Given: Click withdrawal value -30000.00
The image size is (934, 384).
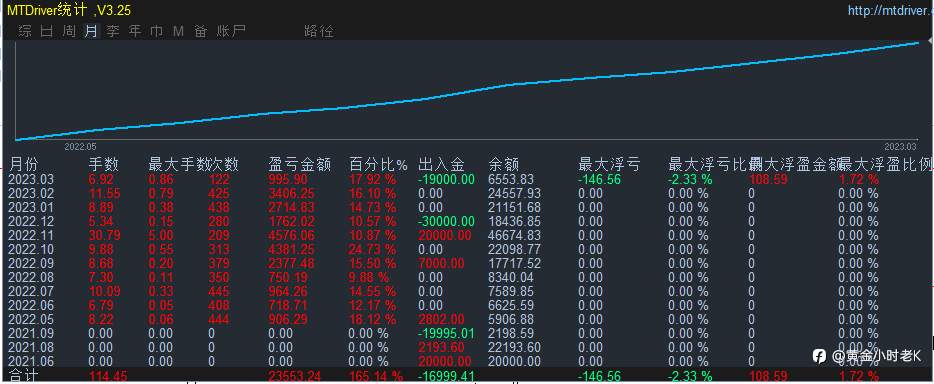Looking at the screenshot, I should pos(447,221).
